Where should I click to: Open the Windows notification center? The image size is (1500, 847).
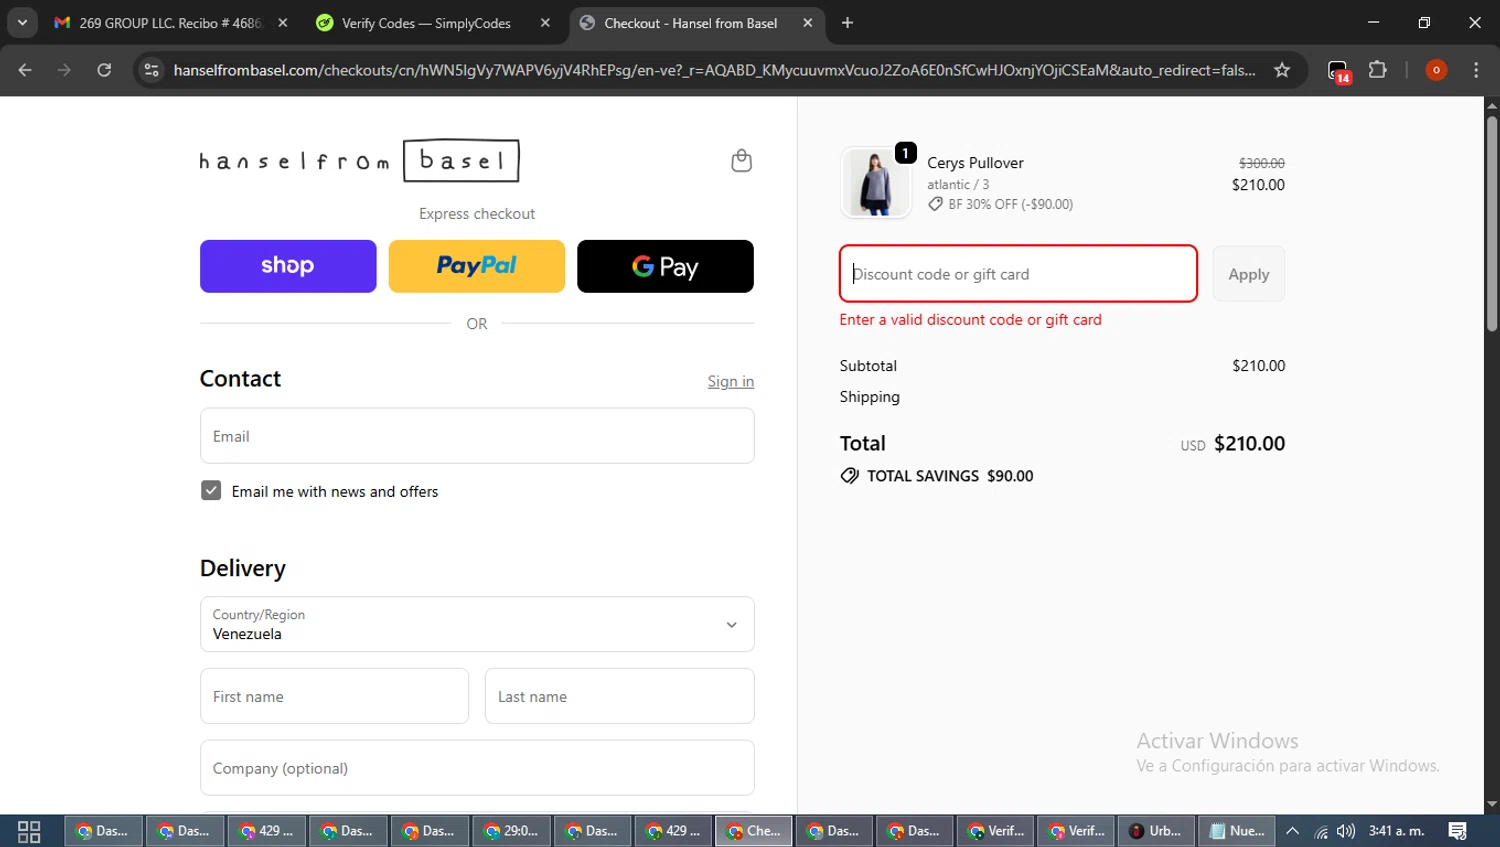point(1458,831)
